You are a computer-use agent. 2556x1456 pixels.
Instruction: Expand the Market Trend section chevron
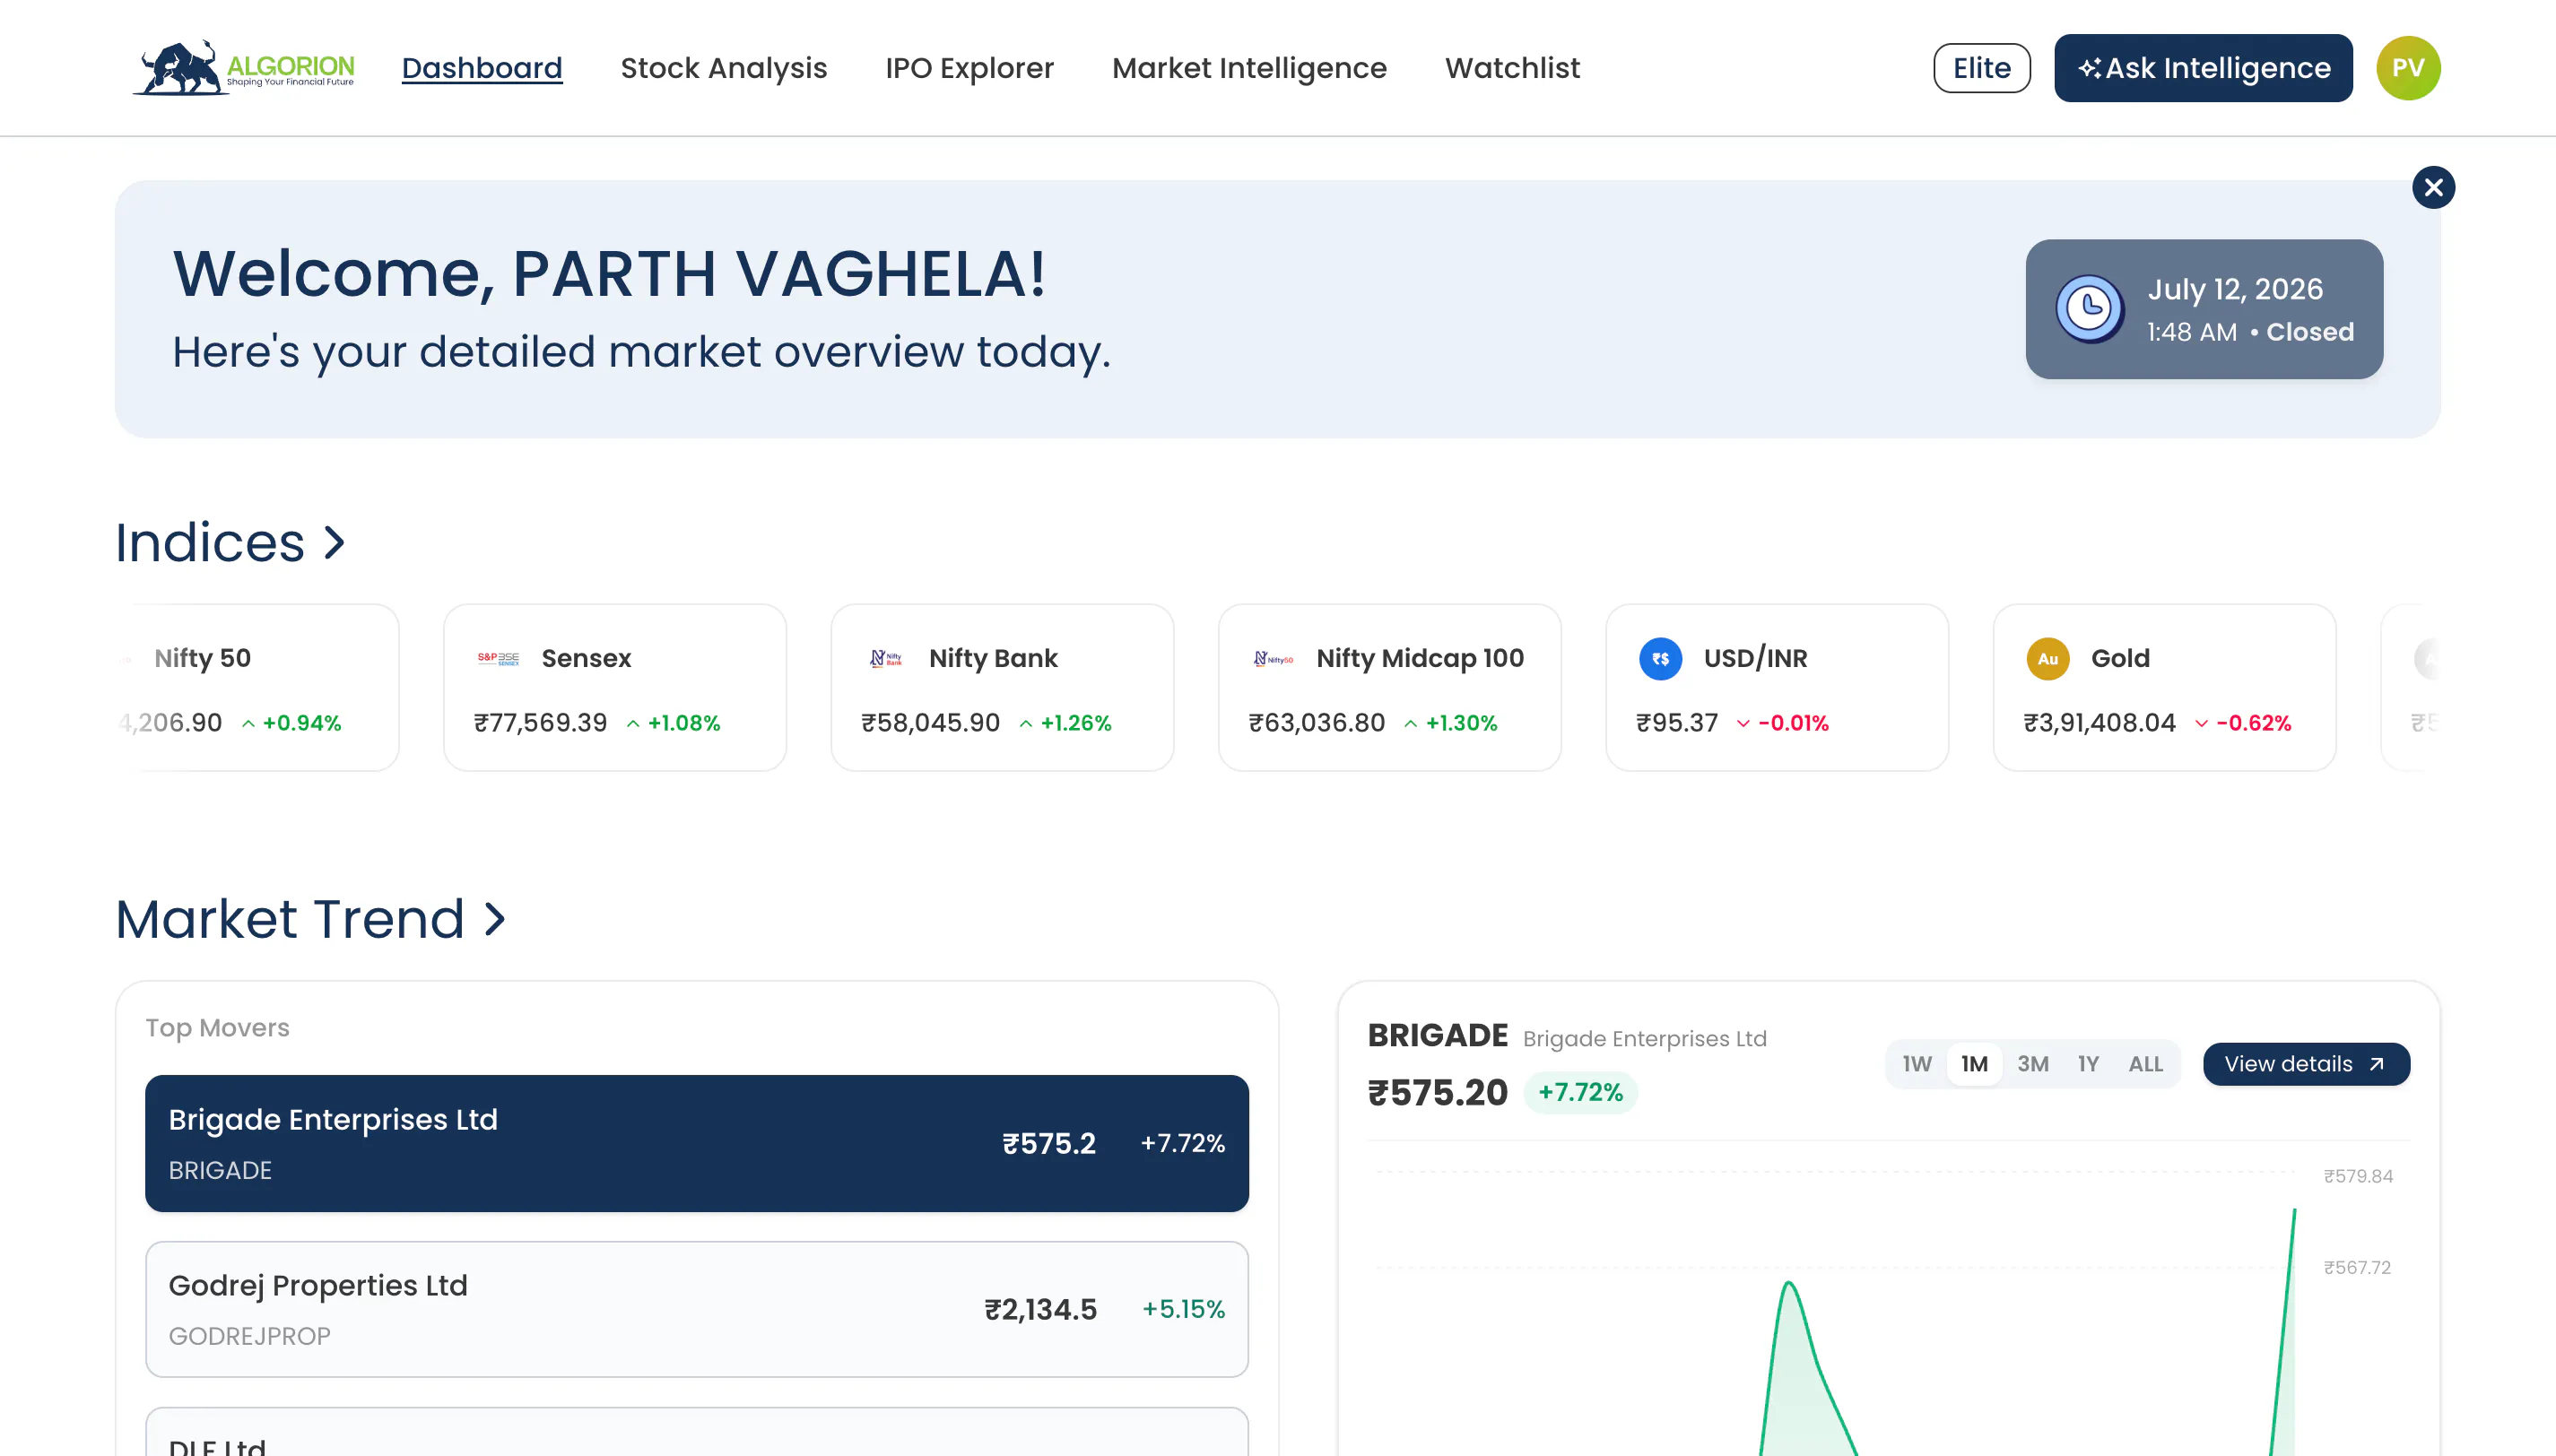[x=494, y=919]
